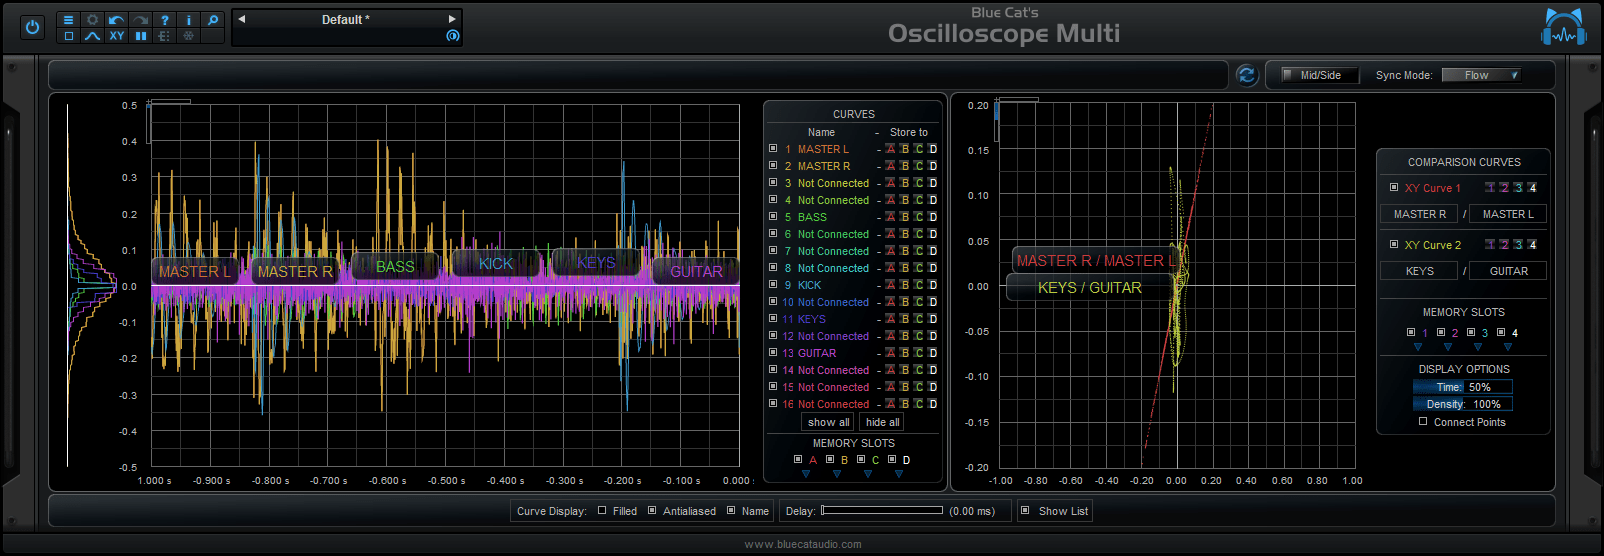Enable the Connect Points checkbox
This screenshot has width=1604, height=556.
[x=1423, y=422]
